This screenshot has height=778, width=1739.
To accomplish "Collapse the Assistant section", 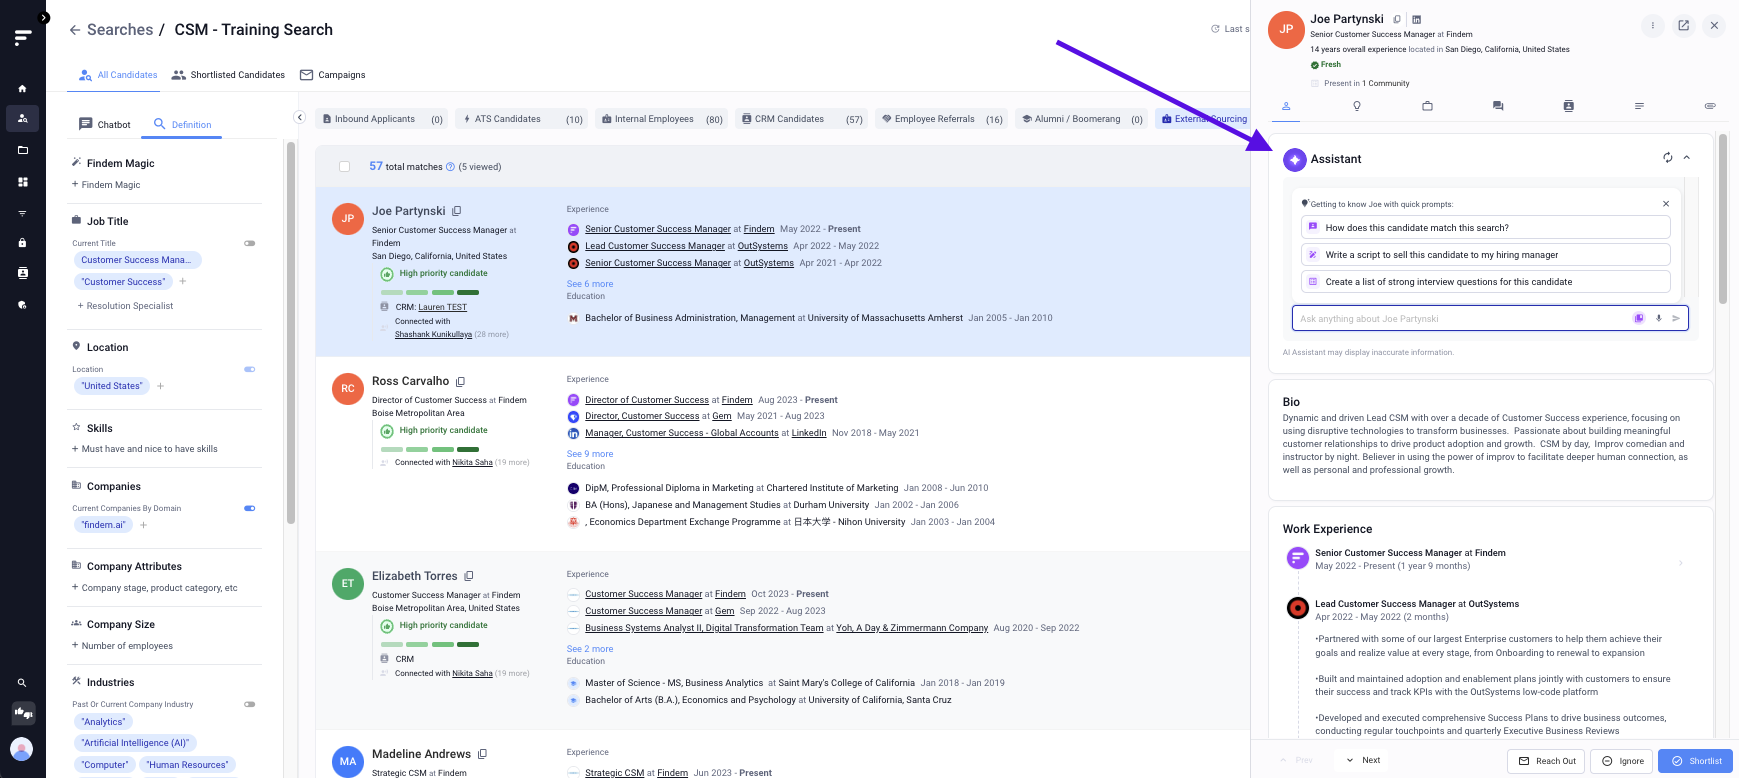I will [x=1687, y=158].
